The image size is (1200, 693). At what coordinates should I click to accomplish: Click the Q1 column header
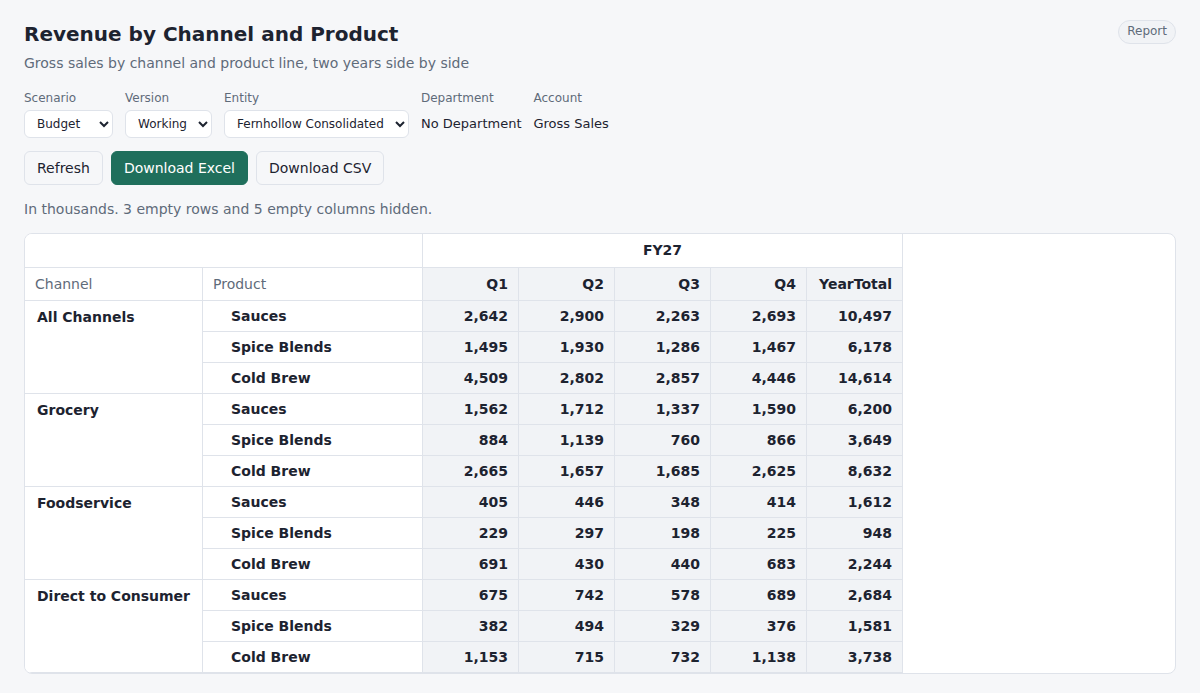471,284
